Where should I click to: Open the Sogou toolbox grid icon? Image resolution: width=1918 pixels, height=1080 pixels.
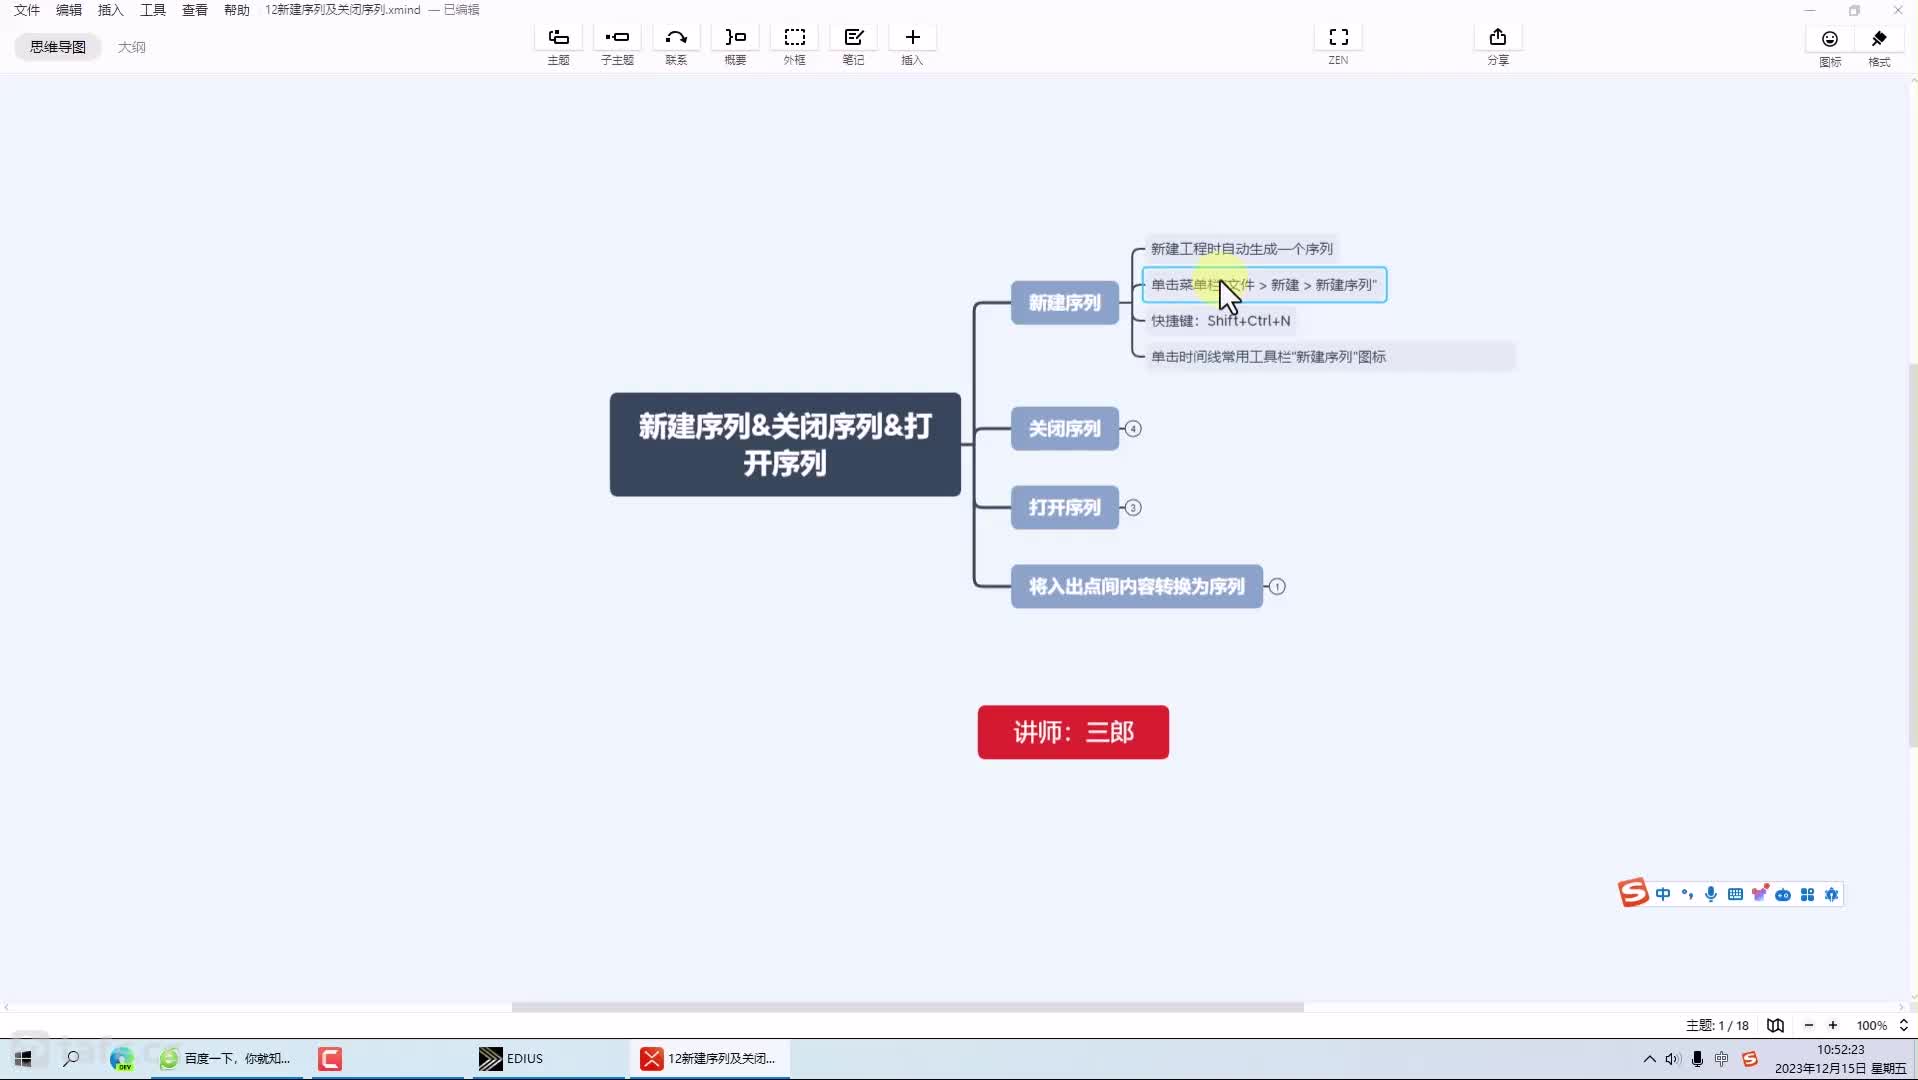click(x=1807, y=895)
